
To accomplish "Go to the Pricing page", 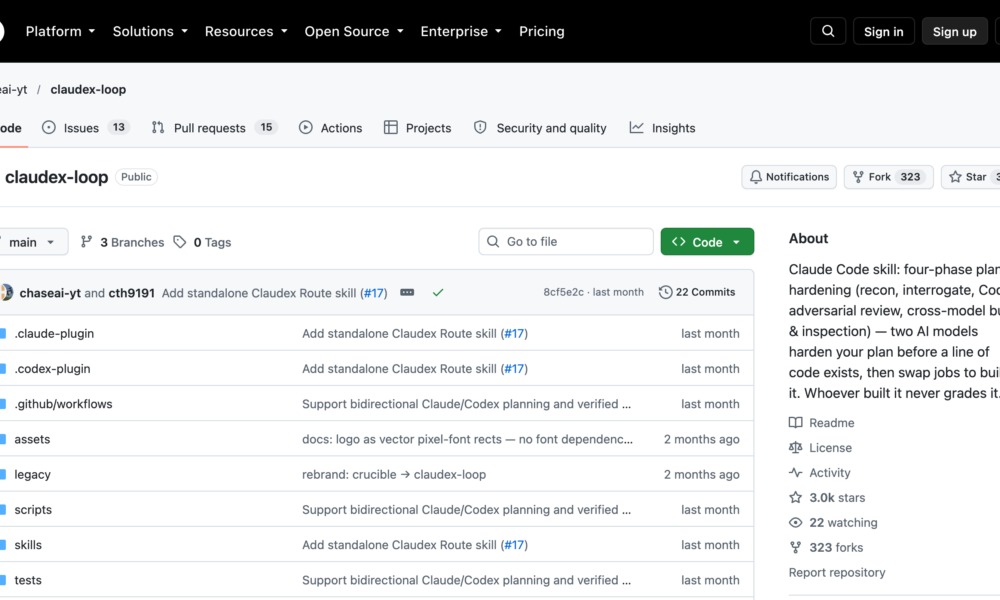I will pos(541,31).
